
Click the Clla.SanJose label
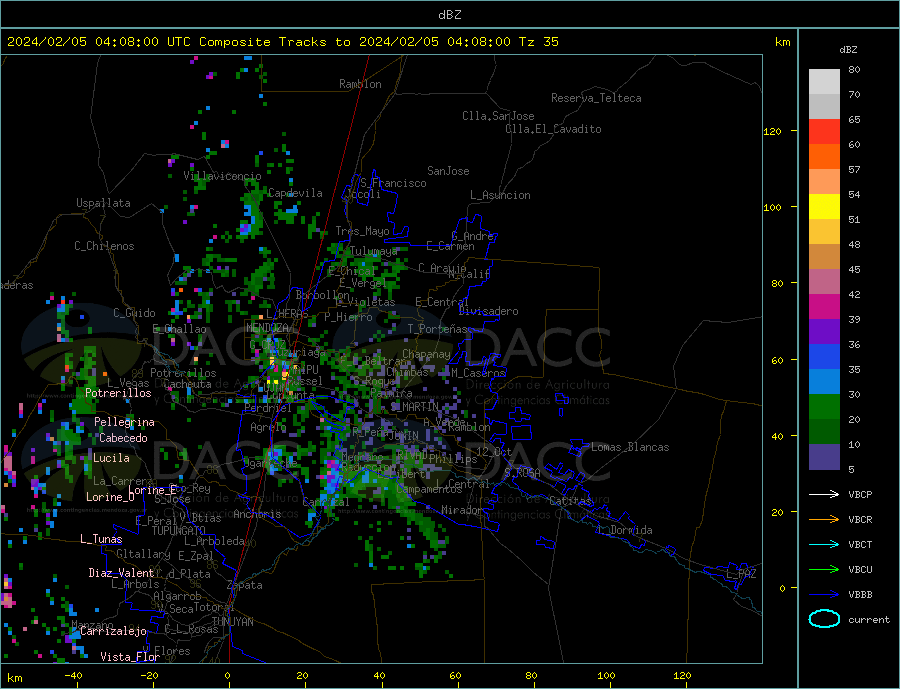[x=498, y=116]
